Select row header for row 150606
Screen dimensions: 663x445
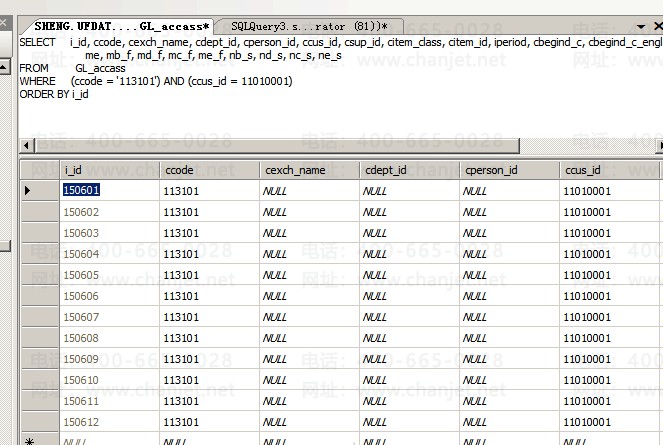point(40,296)
